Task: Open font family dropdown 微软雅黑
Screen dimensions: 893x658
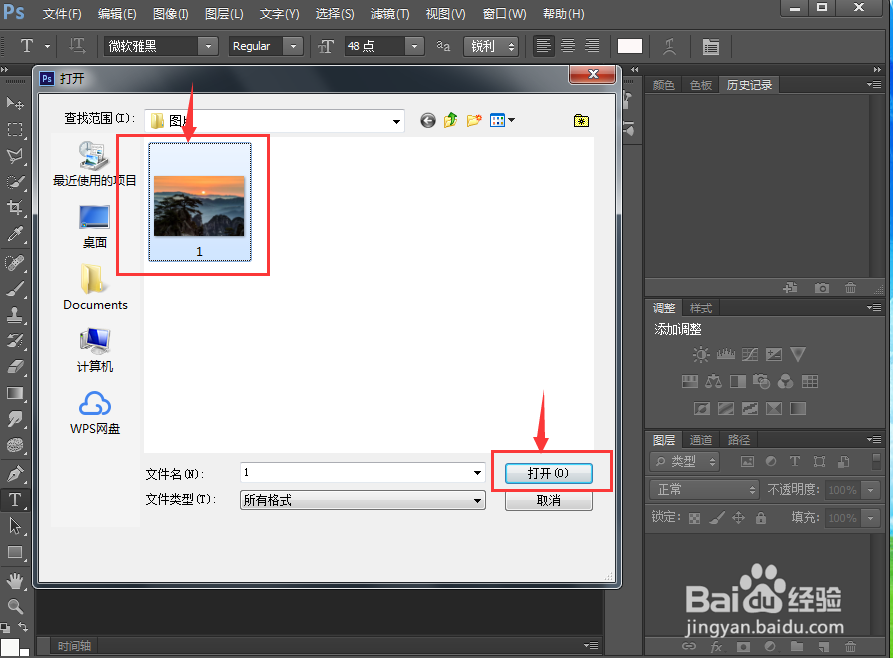Action: click(x=208, y=46)
